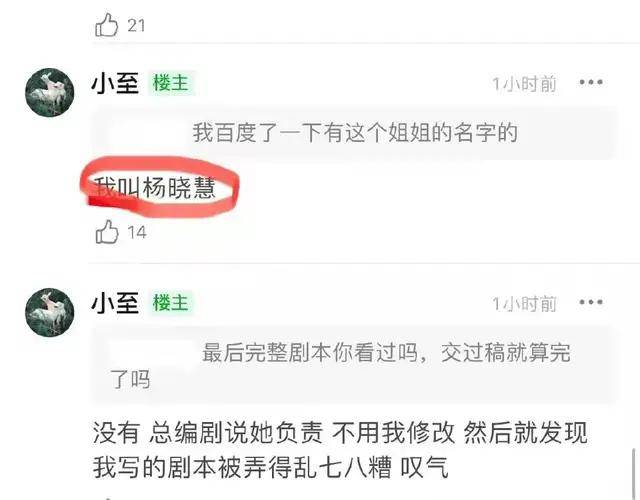The width and height of the screenshot is (640, 500).
Task: Open more options on second 小至 comment
Action: click(x=591, y=302)
